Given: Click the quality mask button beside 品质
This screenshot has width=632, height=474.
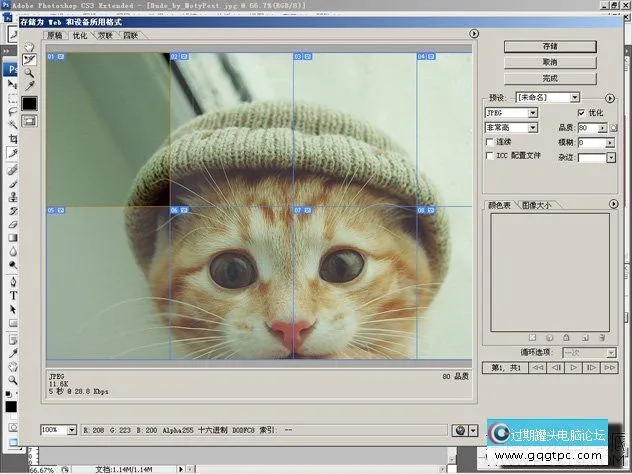Looking at the screenshot, I should tap(613, 129).
